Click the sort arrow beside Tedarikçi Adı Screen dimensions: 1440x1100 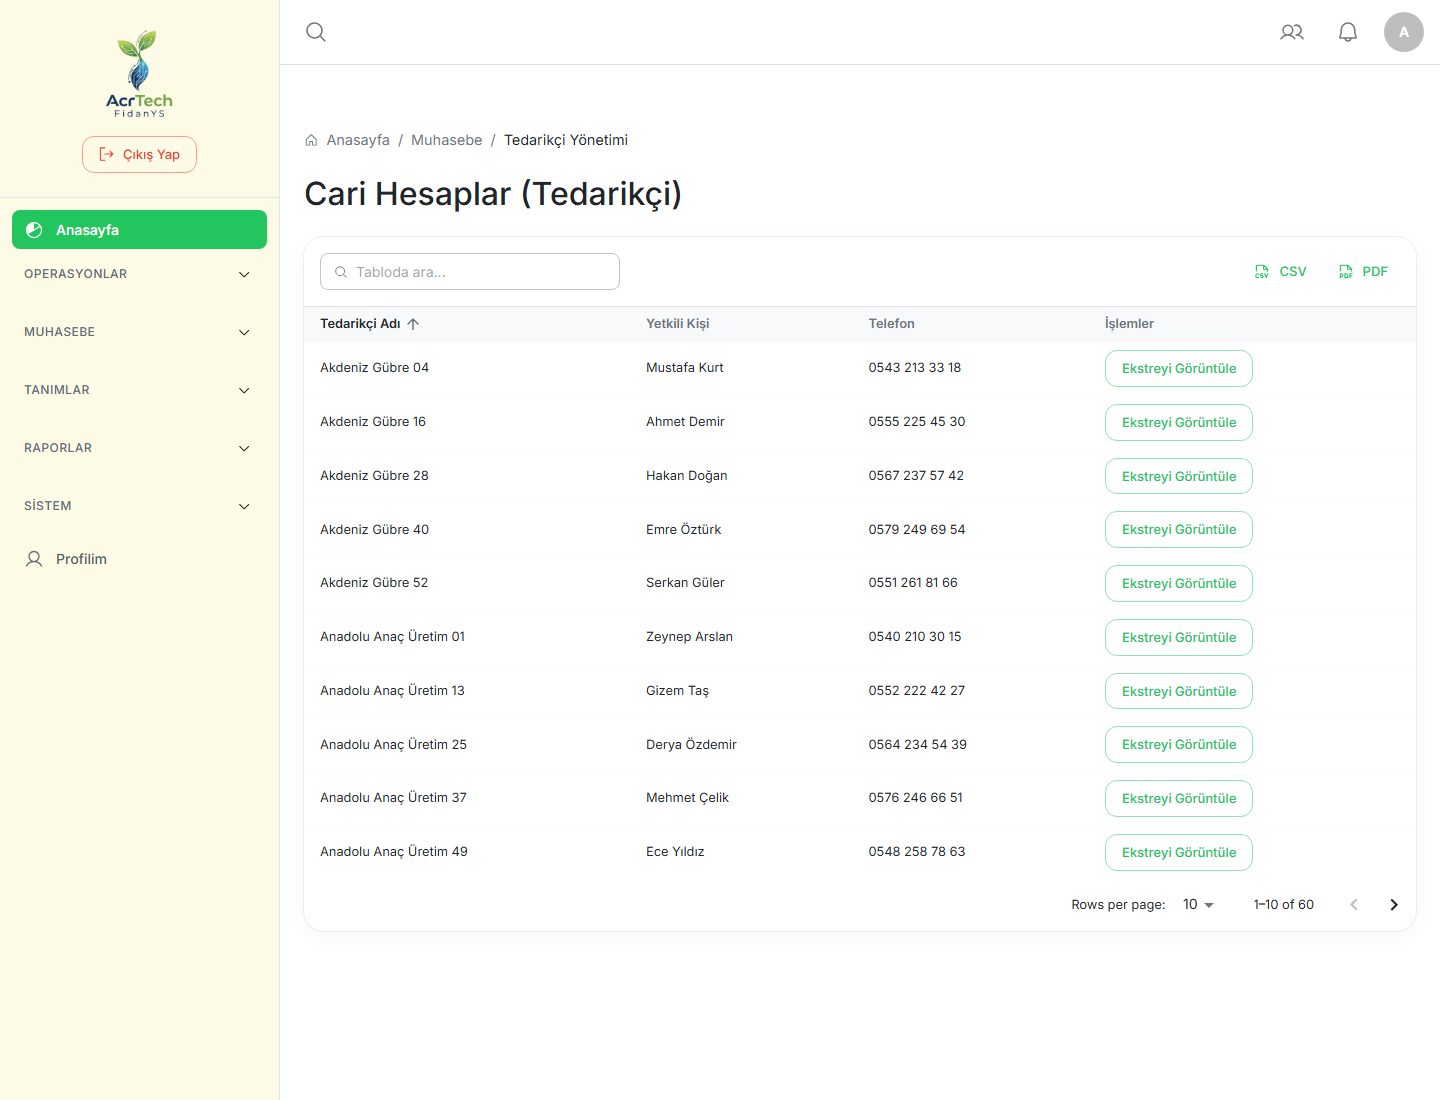[413, 324]
